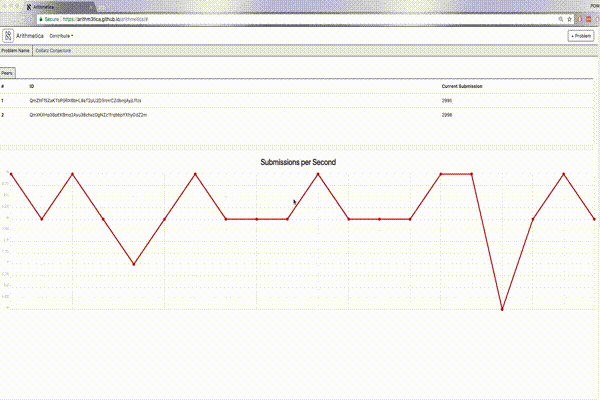Screen dimensions: 600x400
Task: Click the red square extension icon
Action: (589, 19)
